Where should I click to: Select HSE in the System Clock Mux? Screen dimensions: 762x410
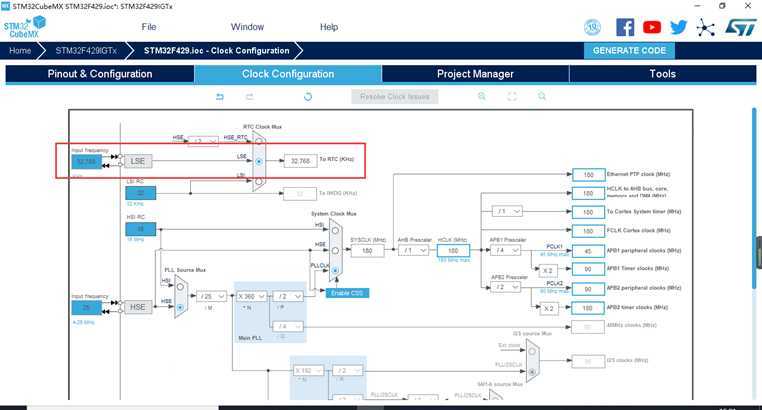(335, 250)
